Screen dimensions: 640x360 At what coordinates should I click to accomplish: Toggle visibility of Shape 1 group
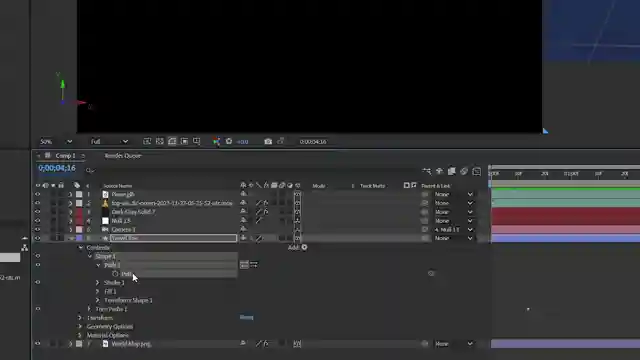click(38, 256)
